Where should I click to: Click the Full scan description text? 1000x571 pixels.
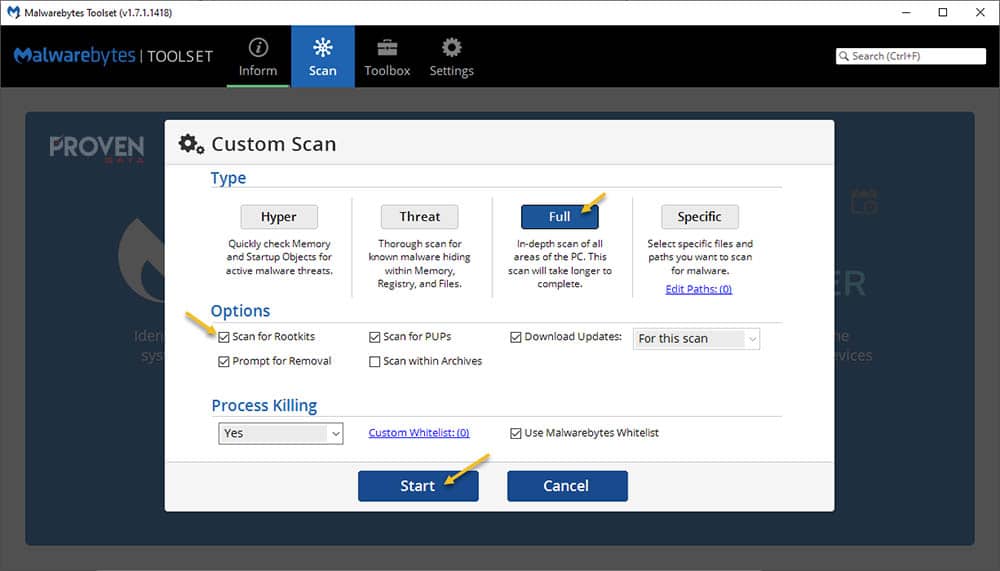[559, 263]
